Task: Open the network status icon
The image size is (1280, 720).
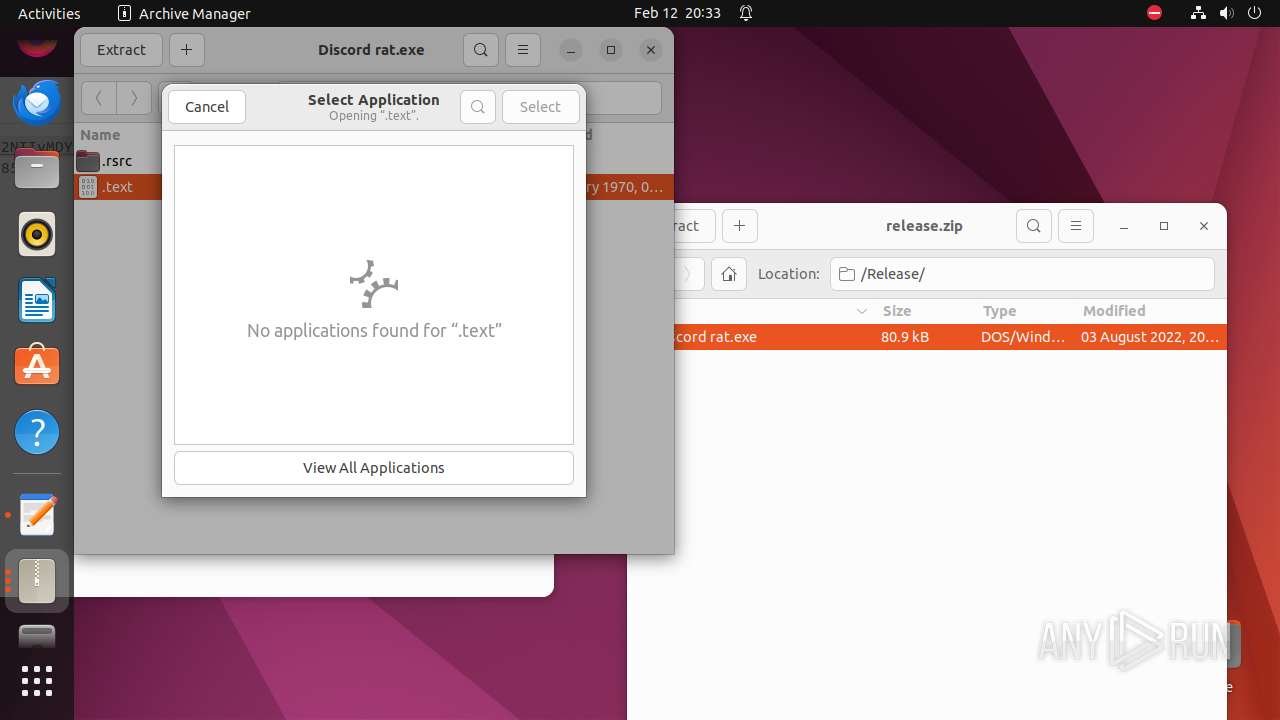Action: (x=1198, y=13)
